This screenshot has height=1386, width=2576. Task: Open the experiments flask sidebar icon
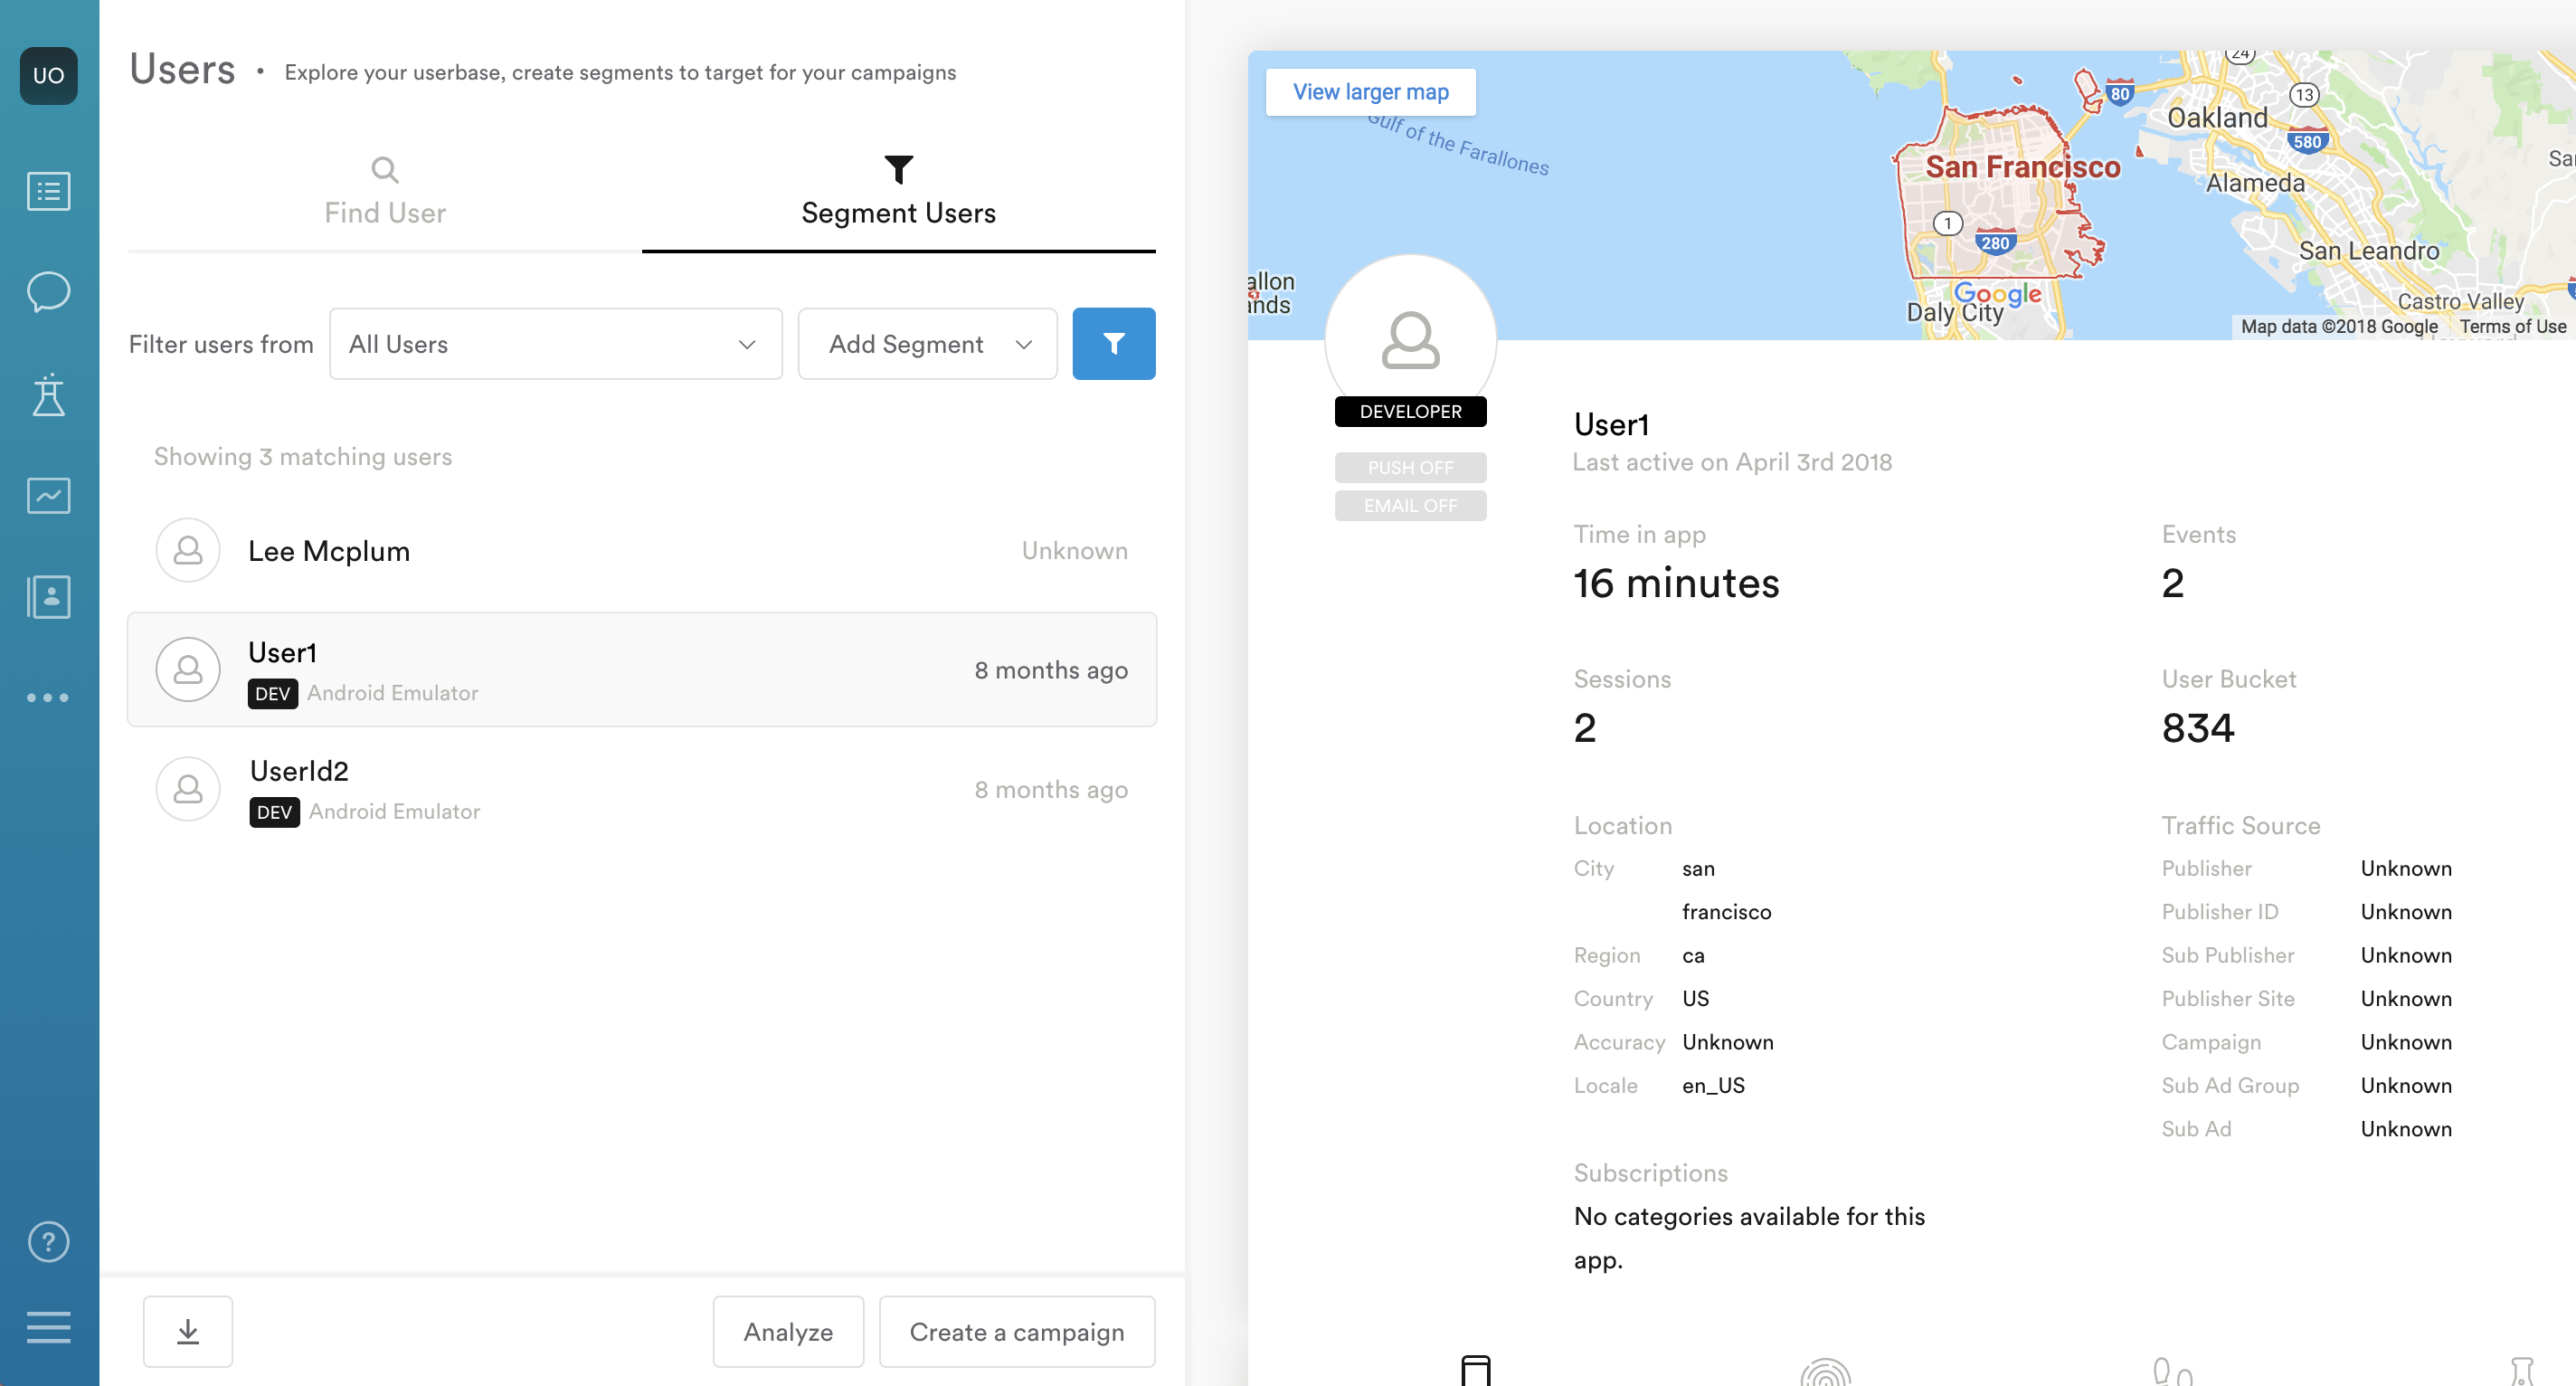(x=48, y=394)
